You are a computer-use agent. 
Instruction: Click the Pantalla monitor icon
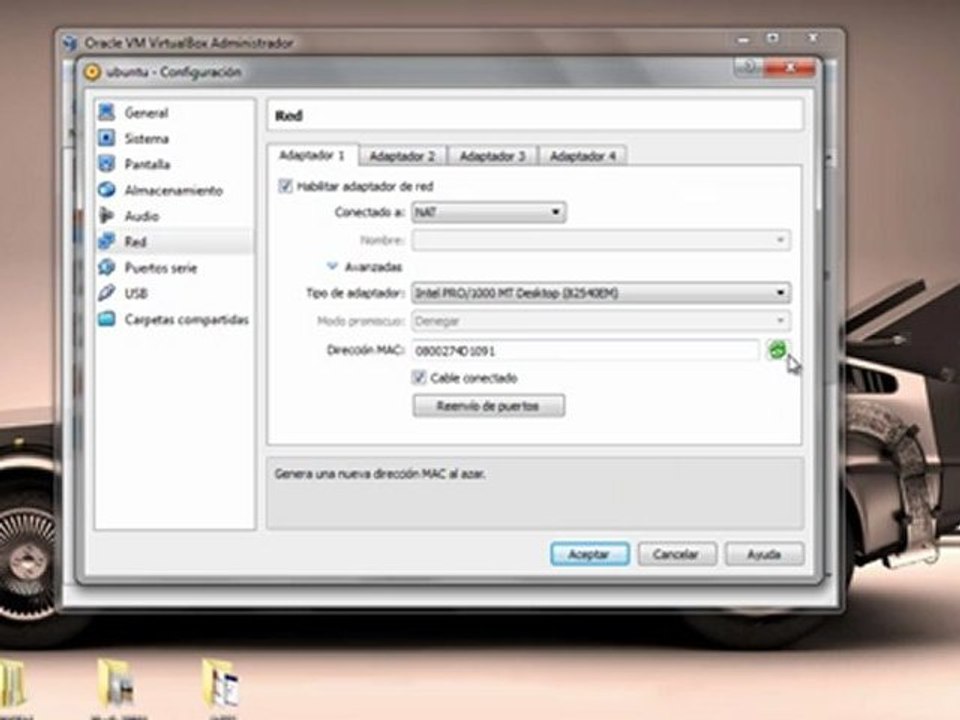click(x=107, y=163)
